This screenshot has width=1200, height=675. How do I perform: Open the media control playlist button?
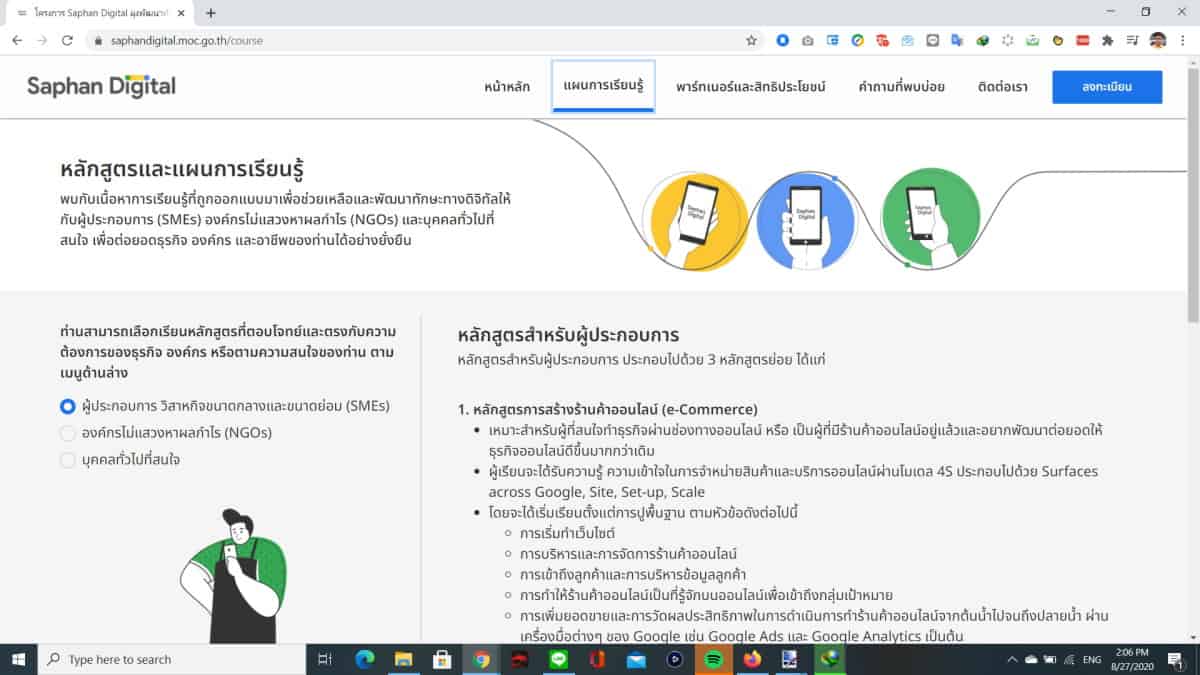pos(1132,41)
